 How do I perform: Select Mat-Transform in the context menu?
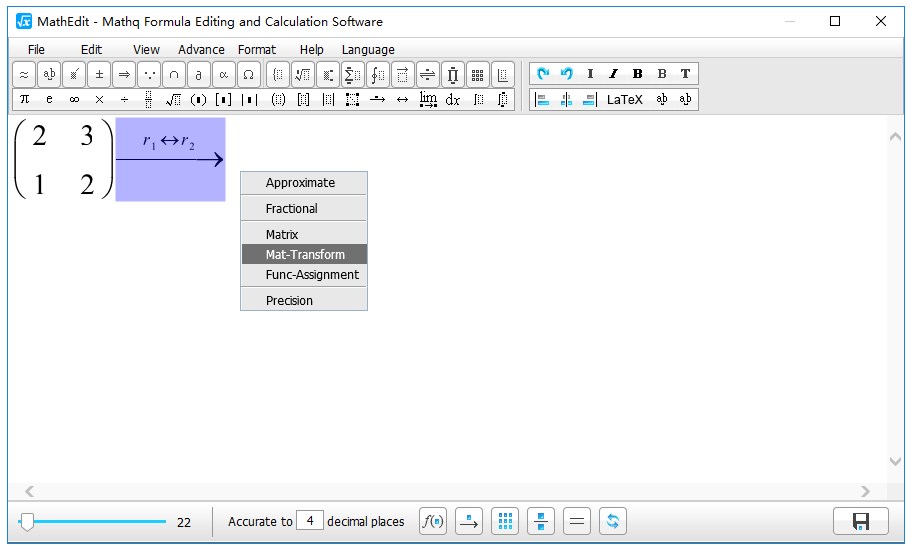coord(304,254)
